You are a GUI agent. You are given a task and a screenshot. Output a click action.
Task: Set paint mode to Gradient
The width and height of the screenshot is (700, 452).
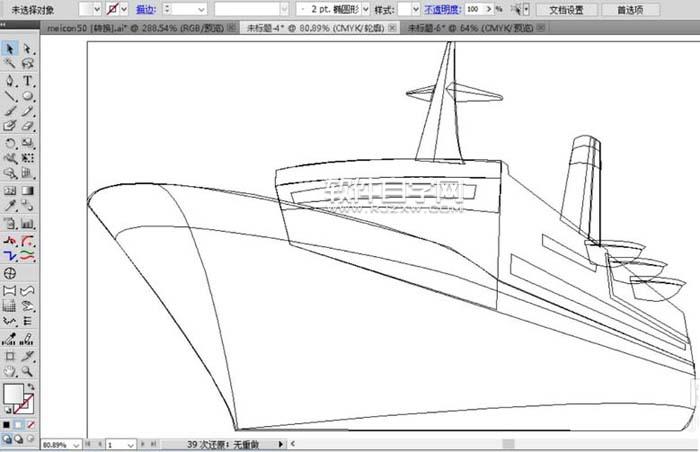click(x=18, y=425)
